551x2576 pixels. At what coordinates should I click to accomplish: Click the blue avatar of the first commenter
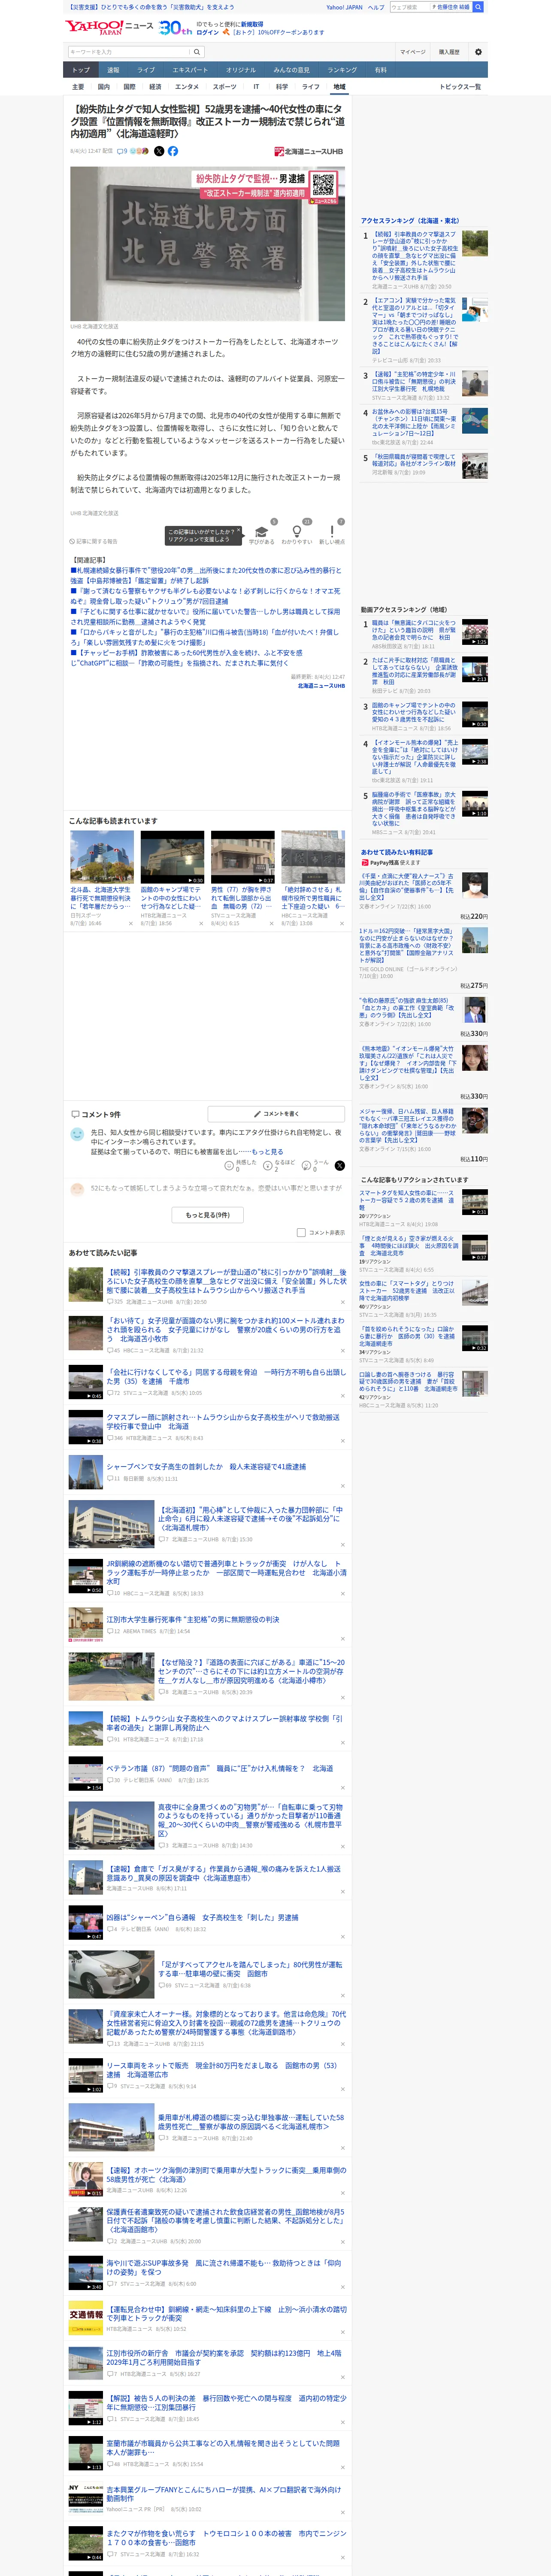point(77,1134)
